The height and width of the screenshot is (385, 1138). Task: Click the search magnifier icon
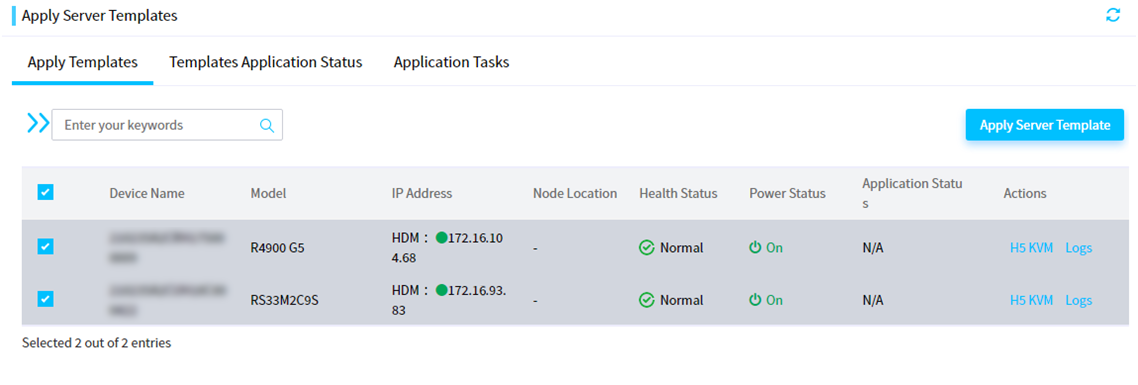[267, 126]
